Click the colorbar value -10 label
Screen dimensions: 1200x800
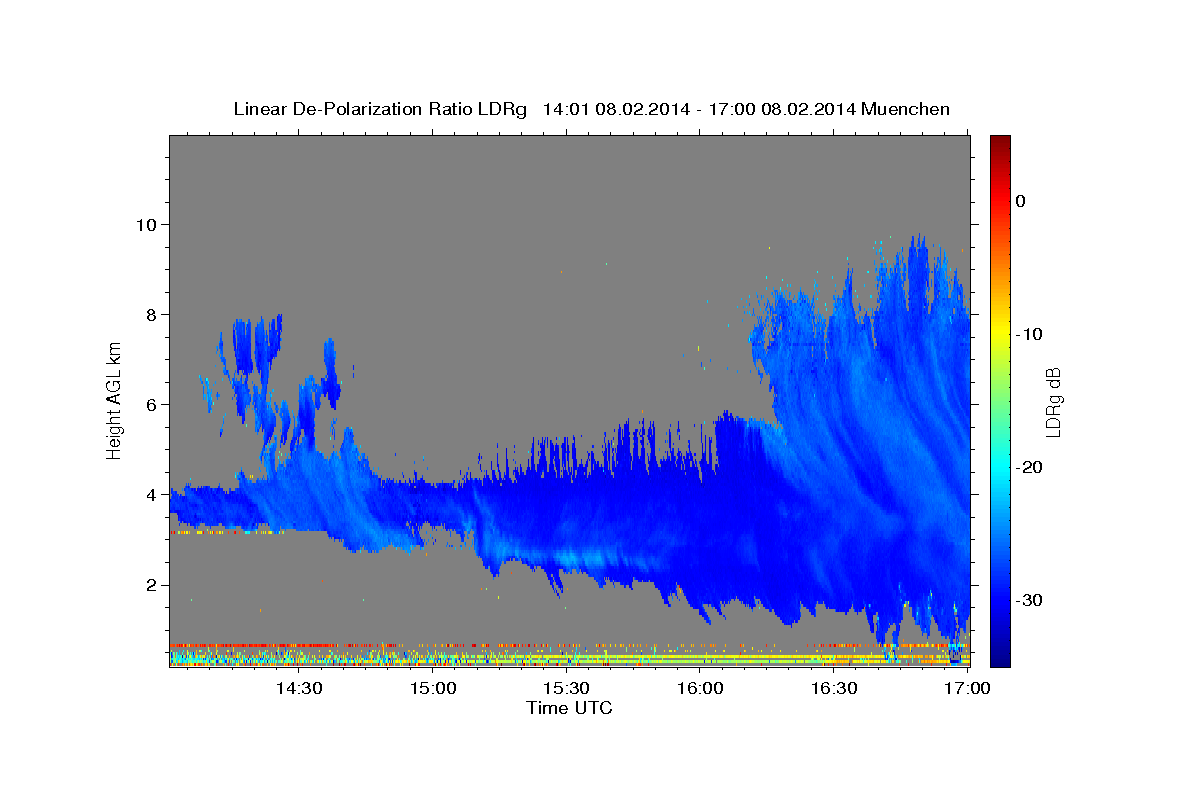[x=1029, y=334]
